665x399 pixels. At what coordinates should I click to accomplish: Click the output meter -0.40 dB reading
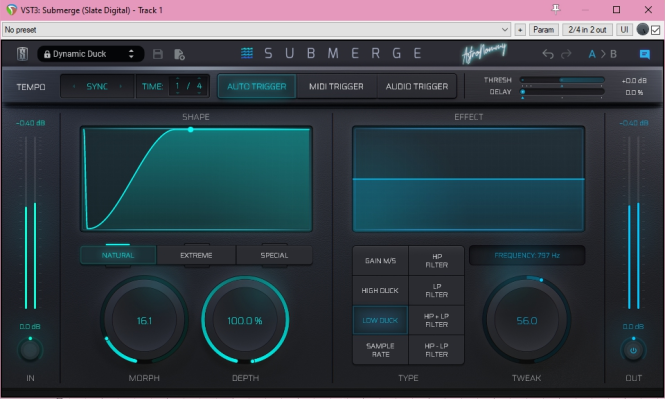click(x=634, y=123)
